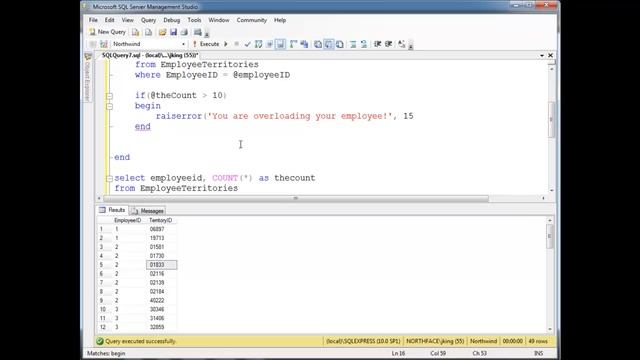Open a new Database Engine Query
Viewport: 640px width, 360px height.
(136, 32)
